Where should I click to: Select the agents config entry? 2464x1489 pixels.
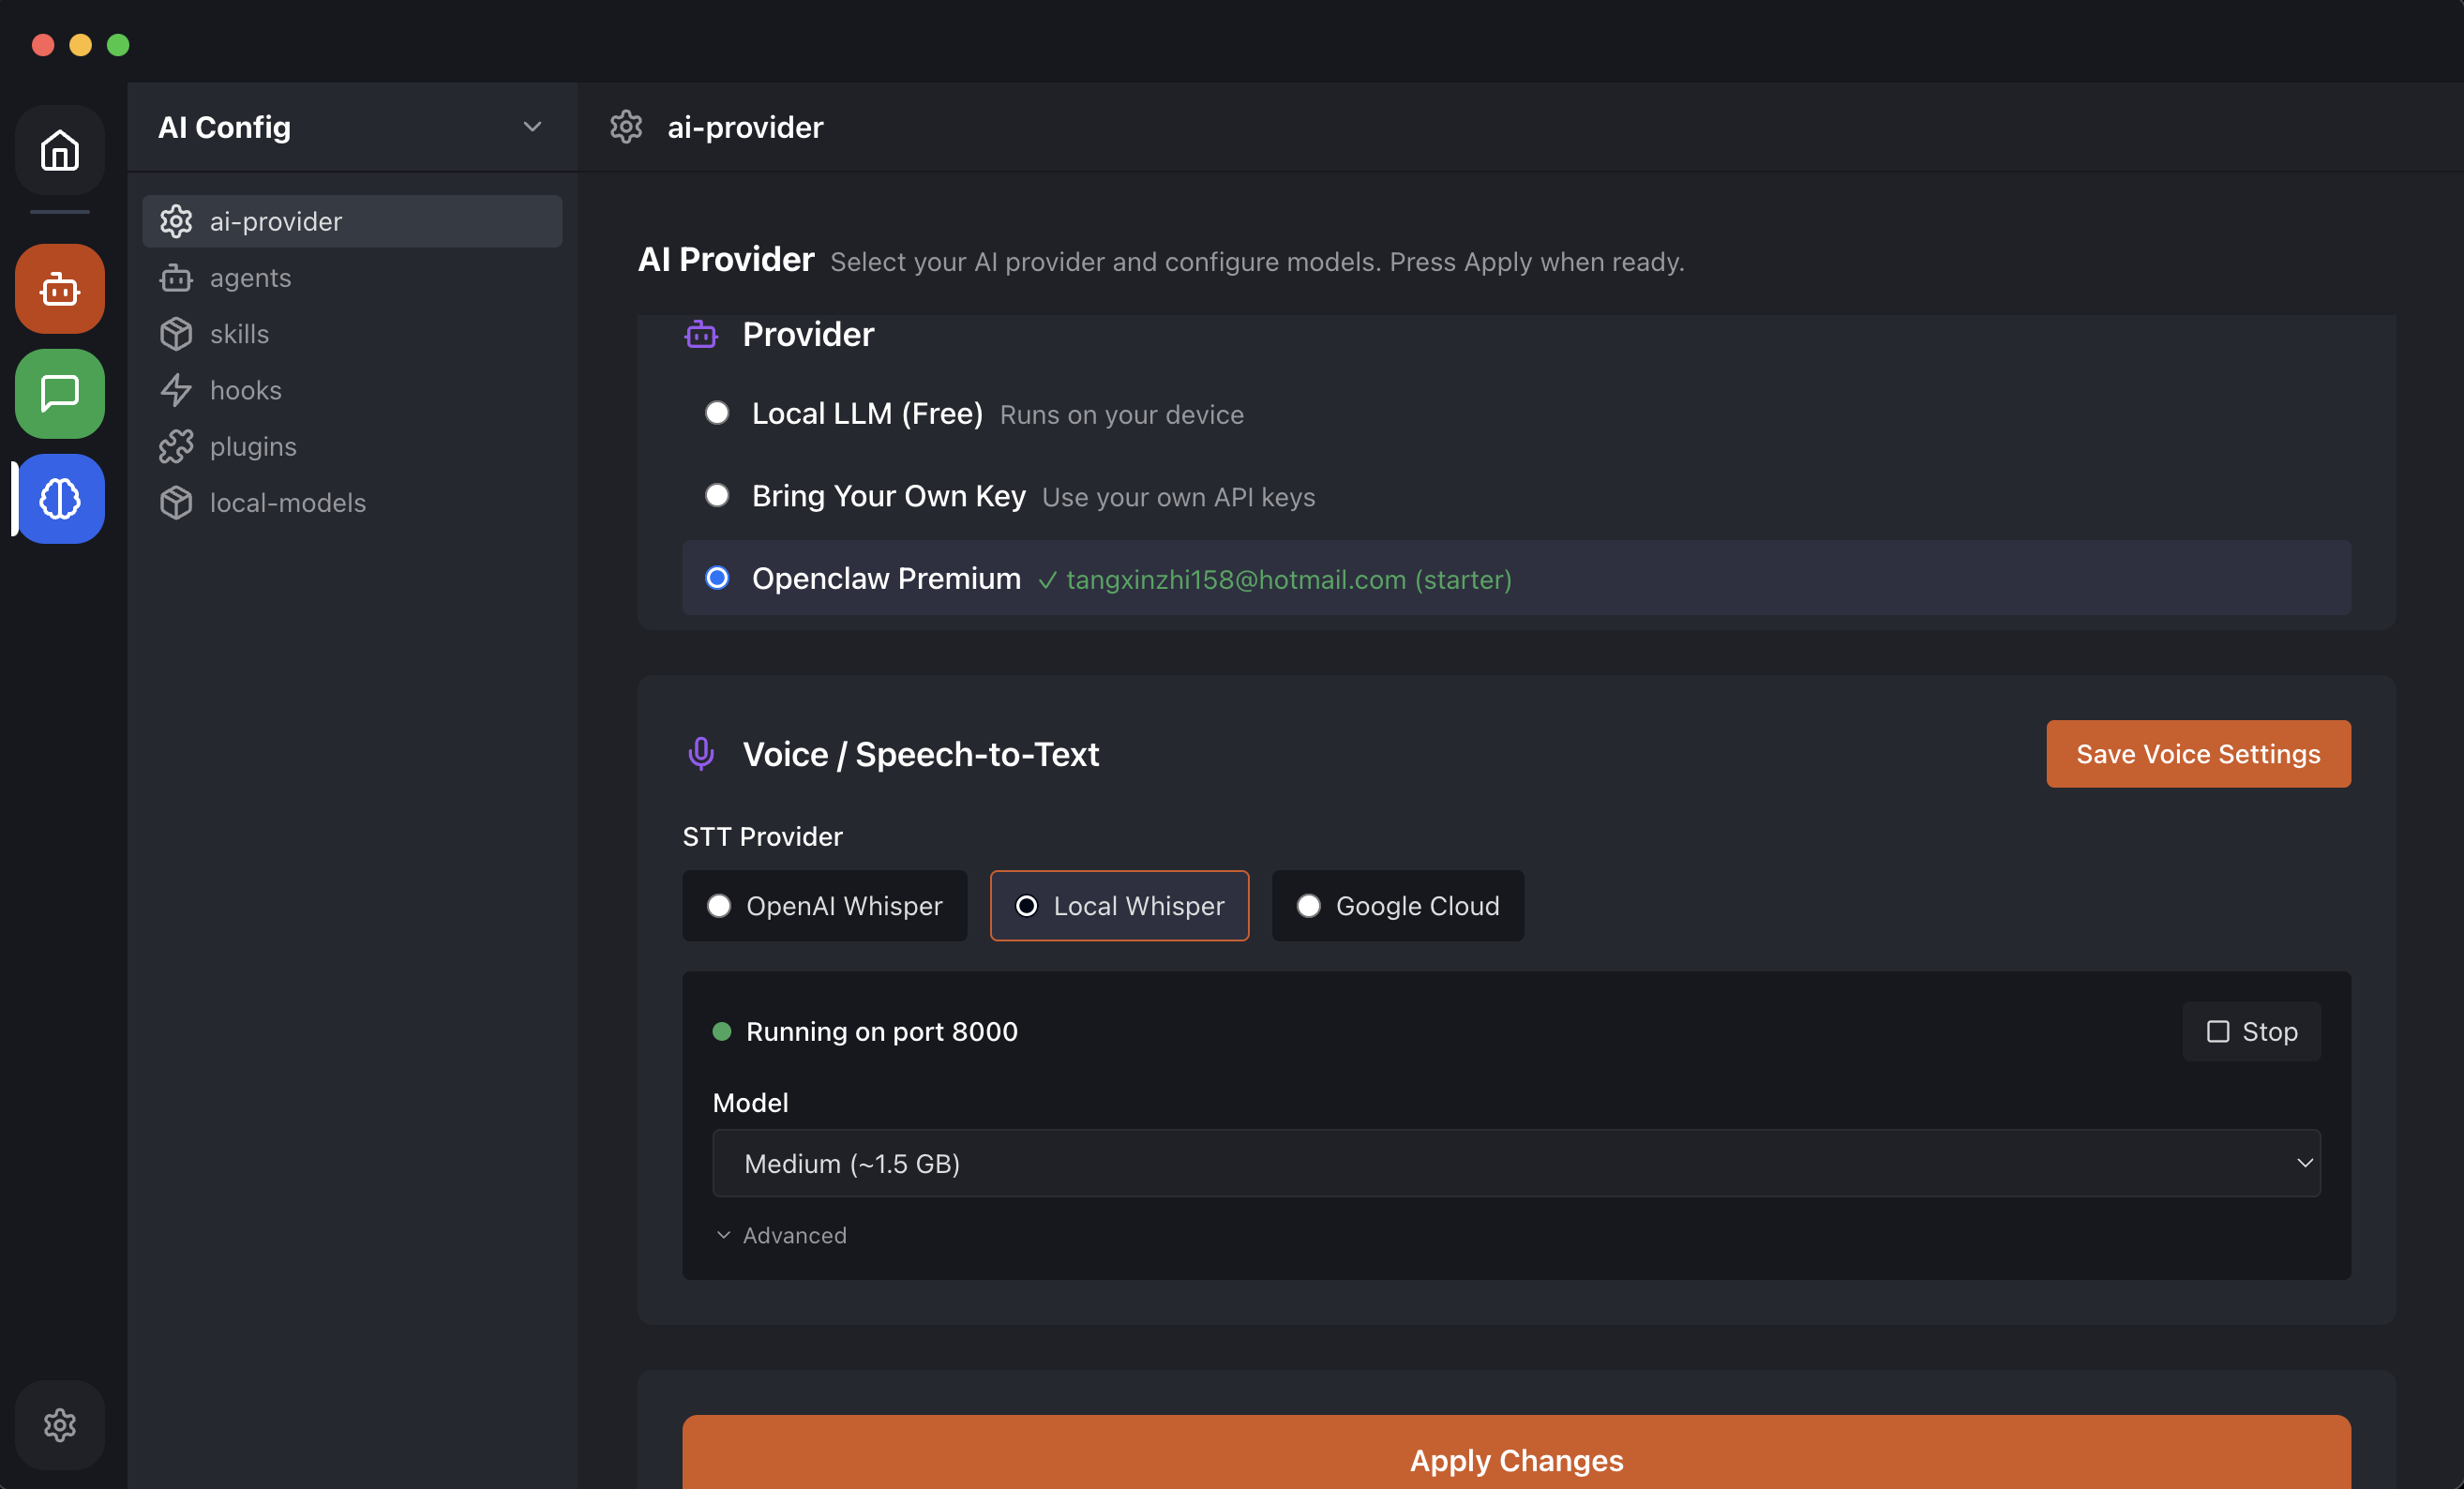click(x=250, y=278)
